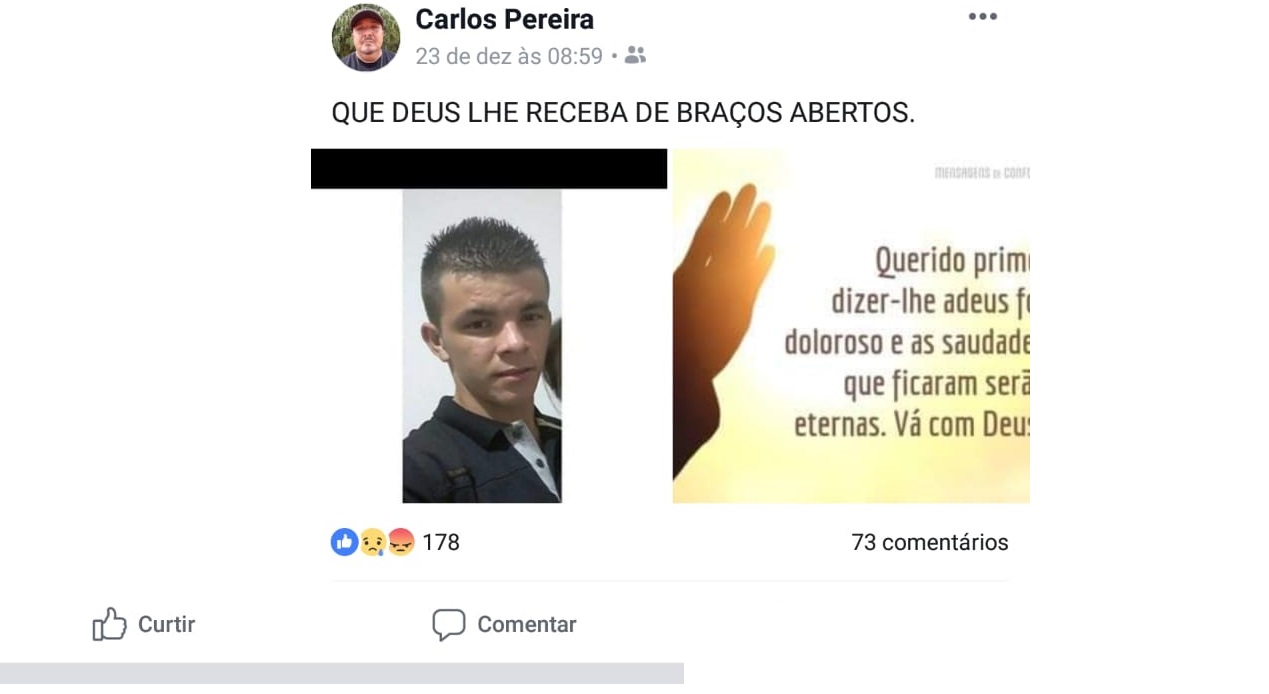Click the angry reaction emoji

(x=400, y=542)
